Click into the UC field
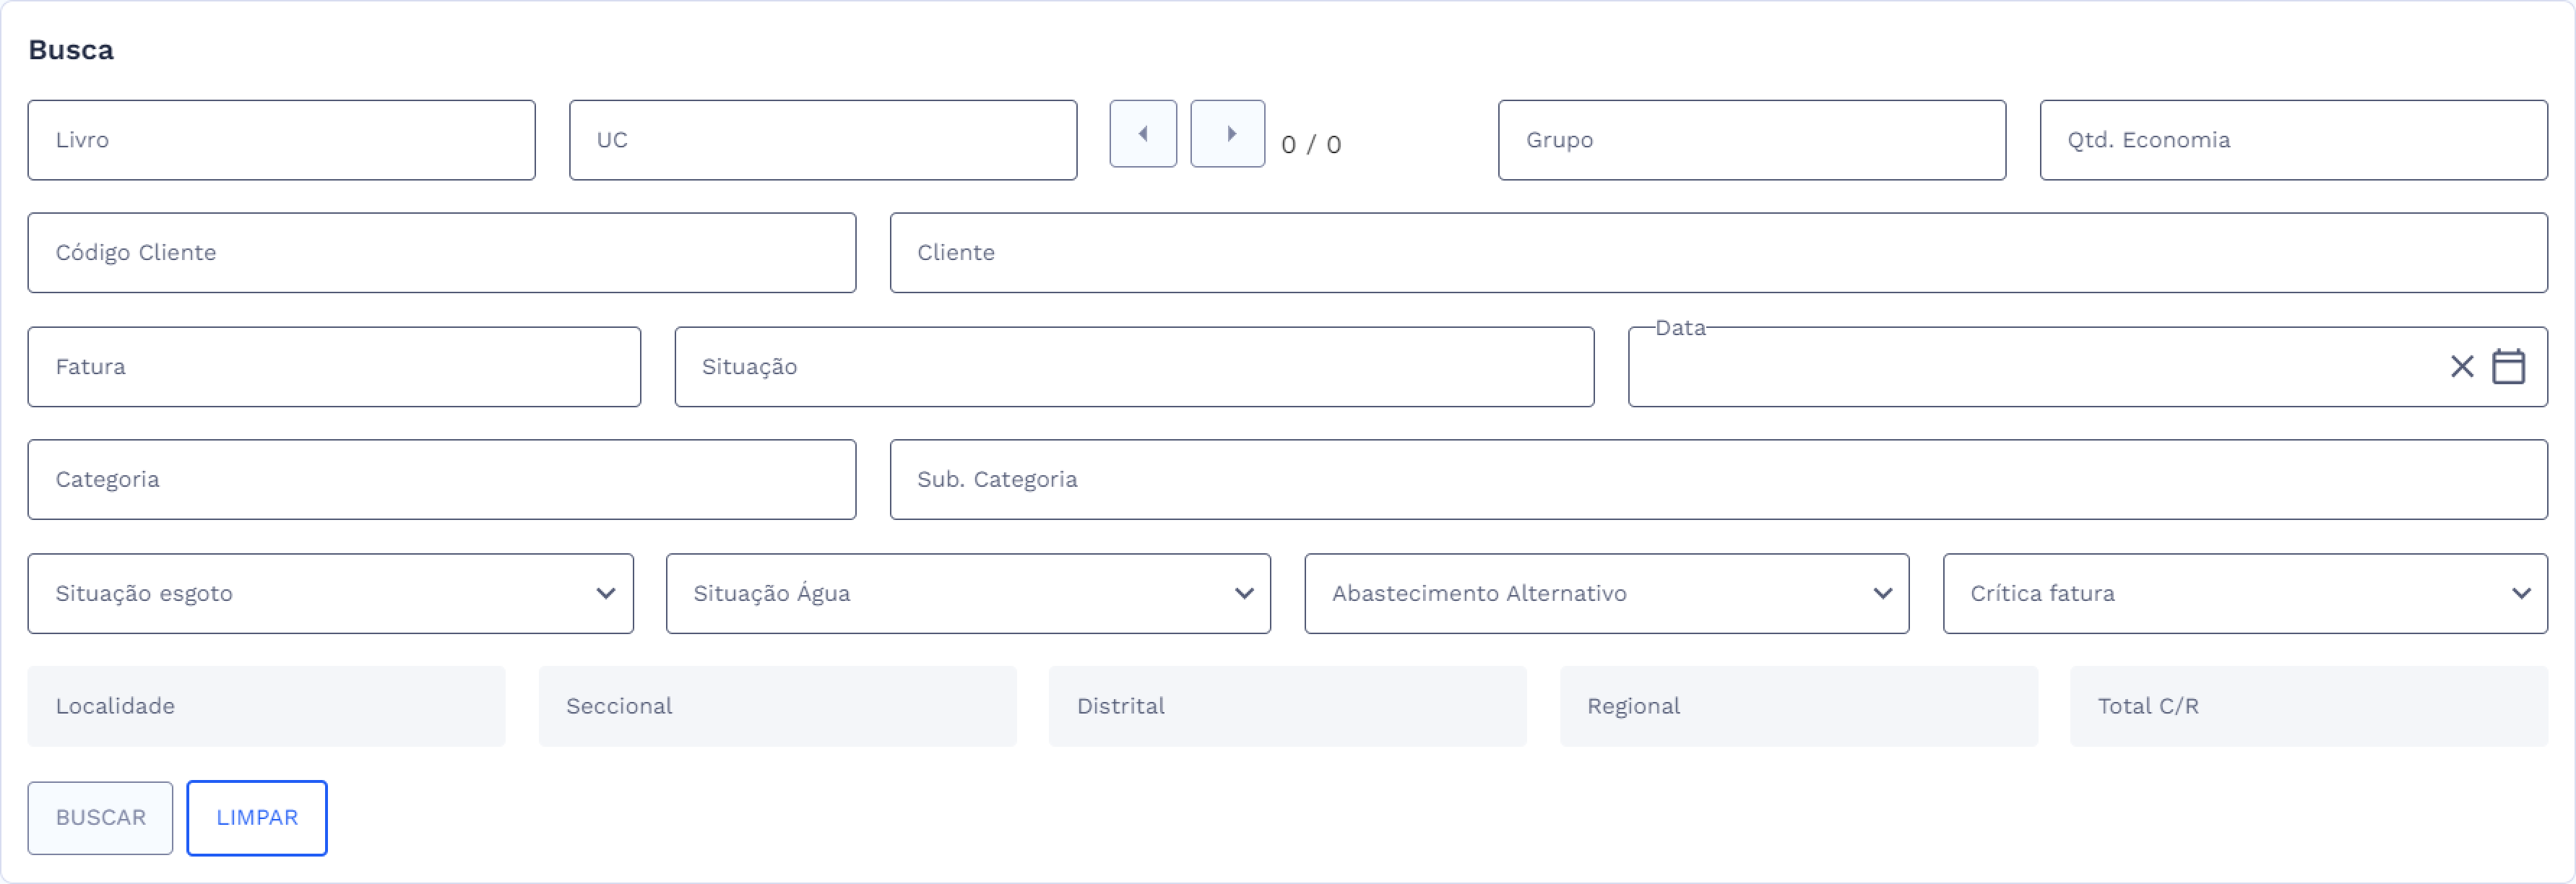The image size is (2576, 884). point(822,140)
